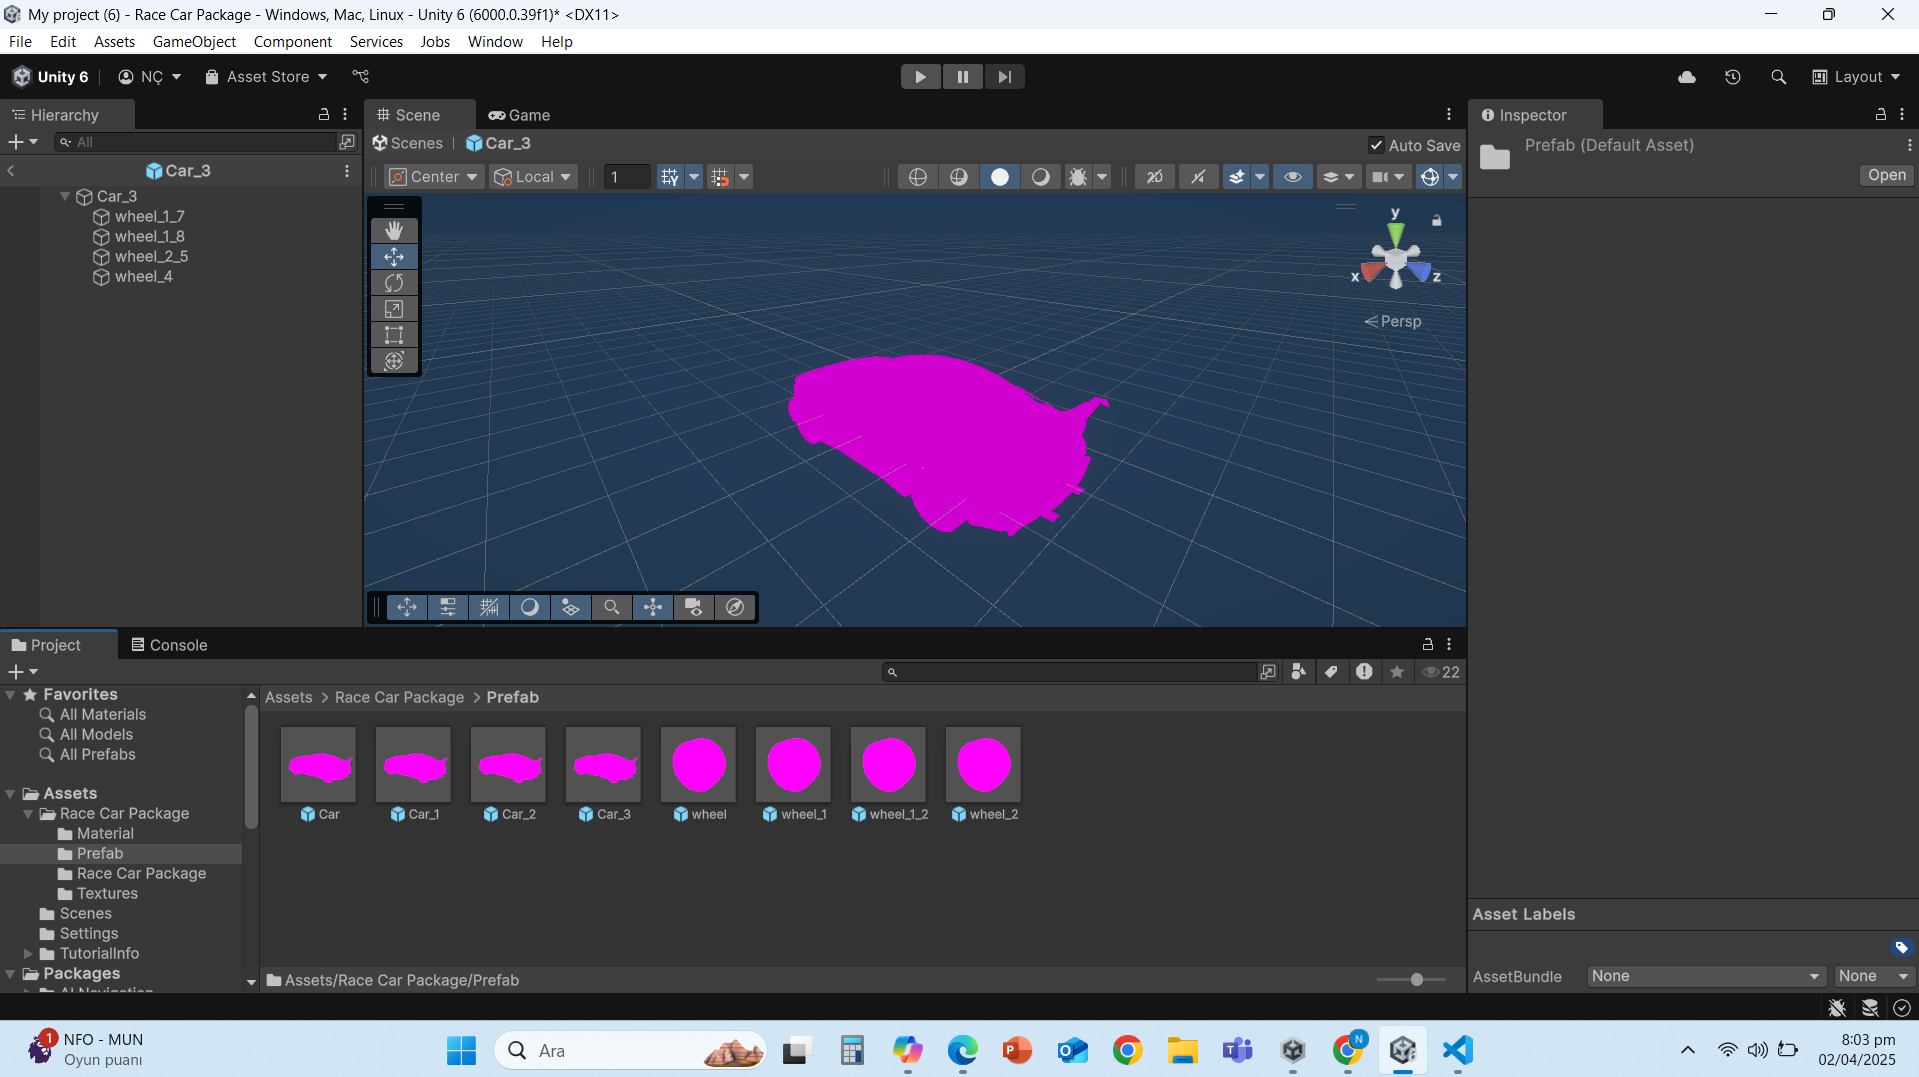The width and height of the screenshot is (1919, 1077).
Task: Click the green Y axis gizmo cone
Action: [1395, 234]
